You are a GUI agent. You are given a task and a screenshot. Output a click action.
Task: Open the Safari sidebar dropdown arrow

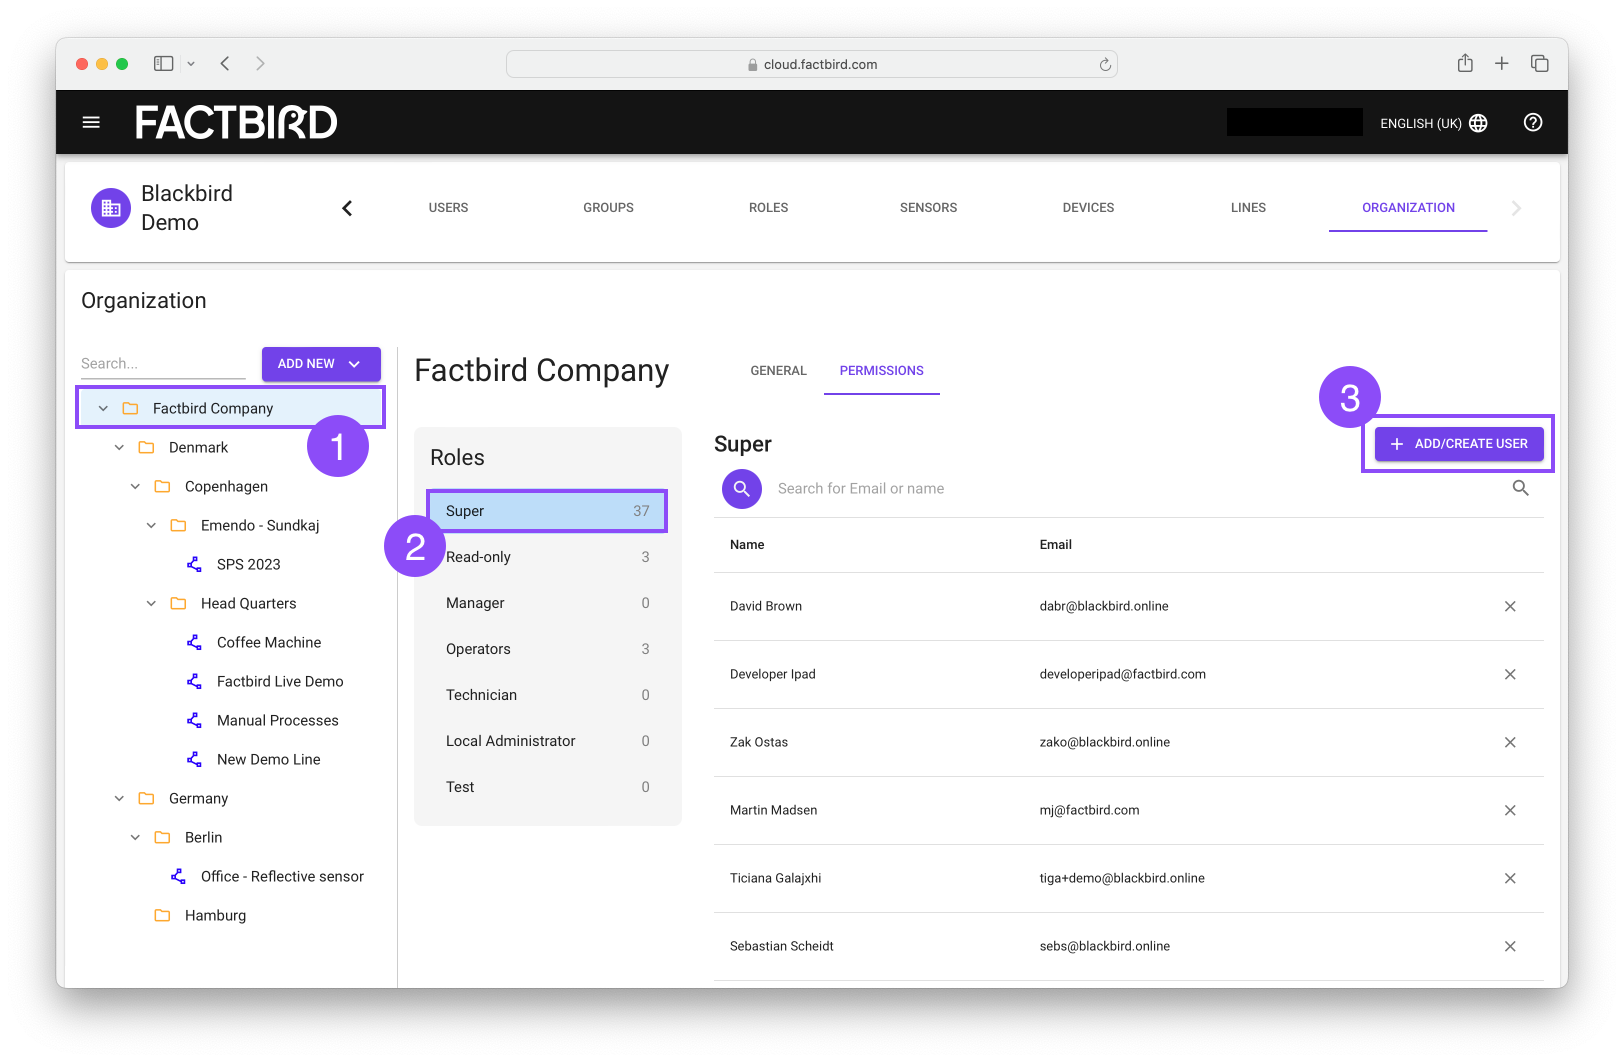coord(190,63)
